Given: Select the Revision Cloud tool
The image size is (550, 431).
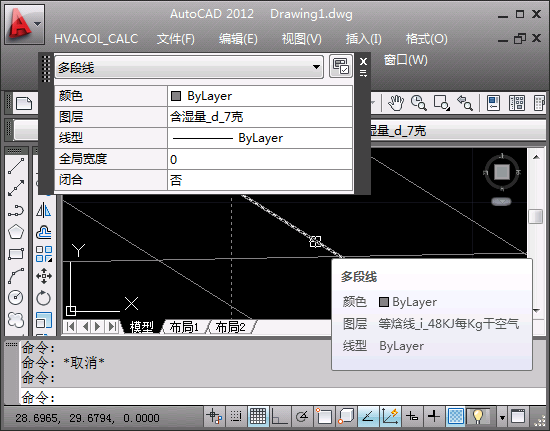Looking at the screenshot, I should tap(16, 320).
